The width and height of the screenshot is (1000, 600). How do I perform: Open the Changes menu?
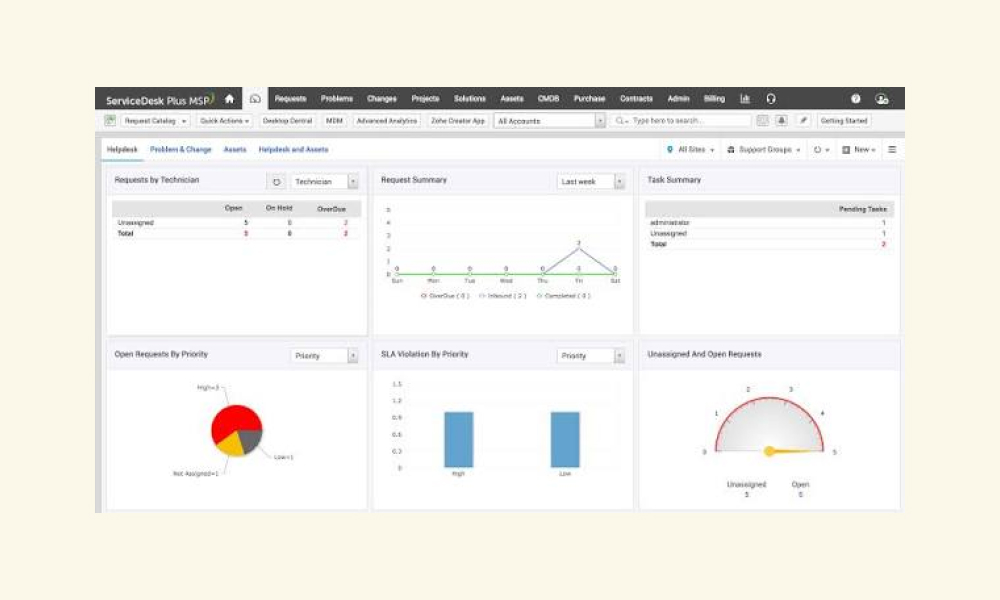pos(382,99)
